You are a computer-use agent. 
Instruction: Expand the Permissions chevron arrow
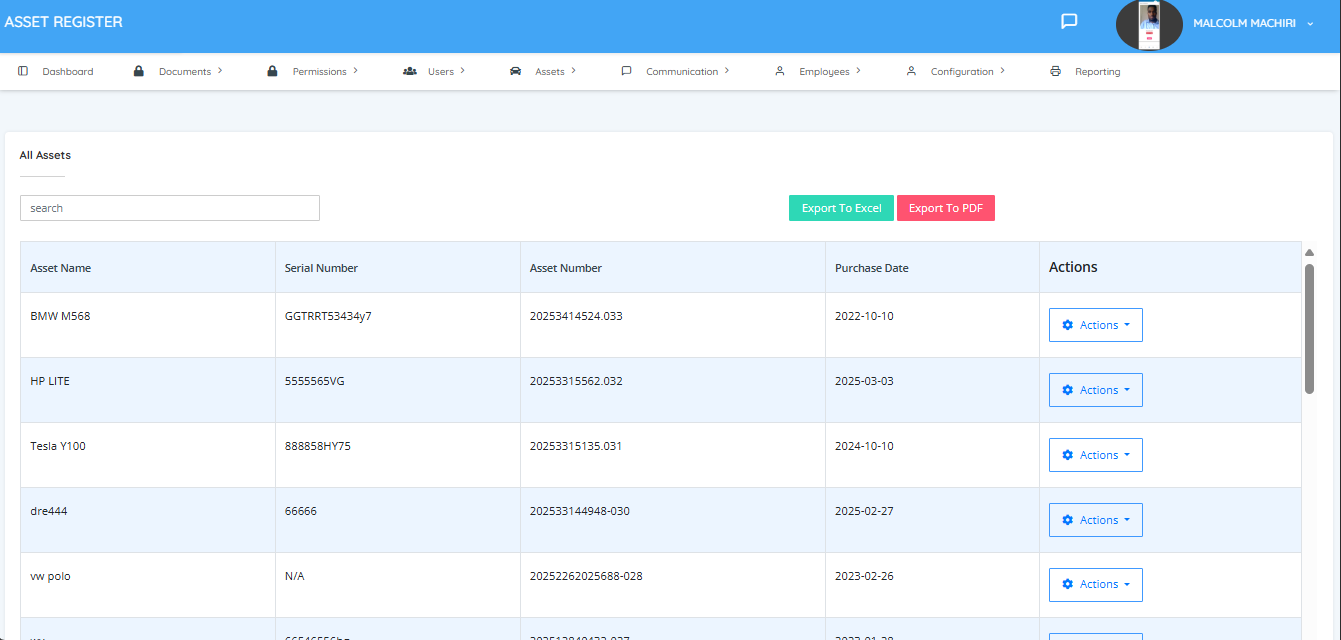click(x=355, y=71)
